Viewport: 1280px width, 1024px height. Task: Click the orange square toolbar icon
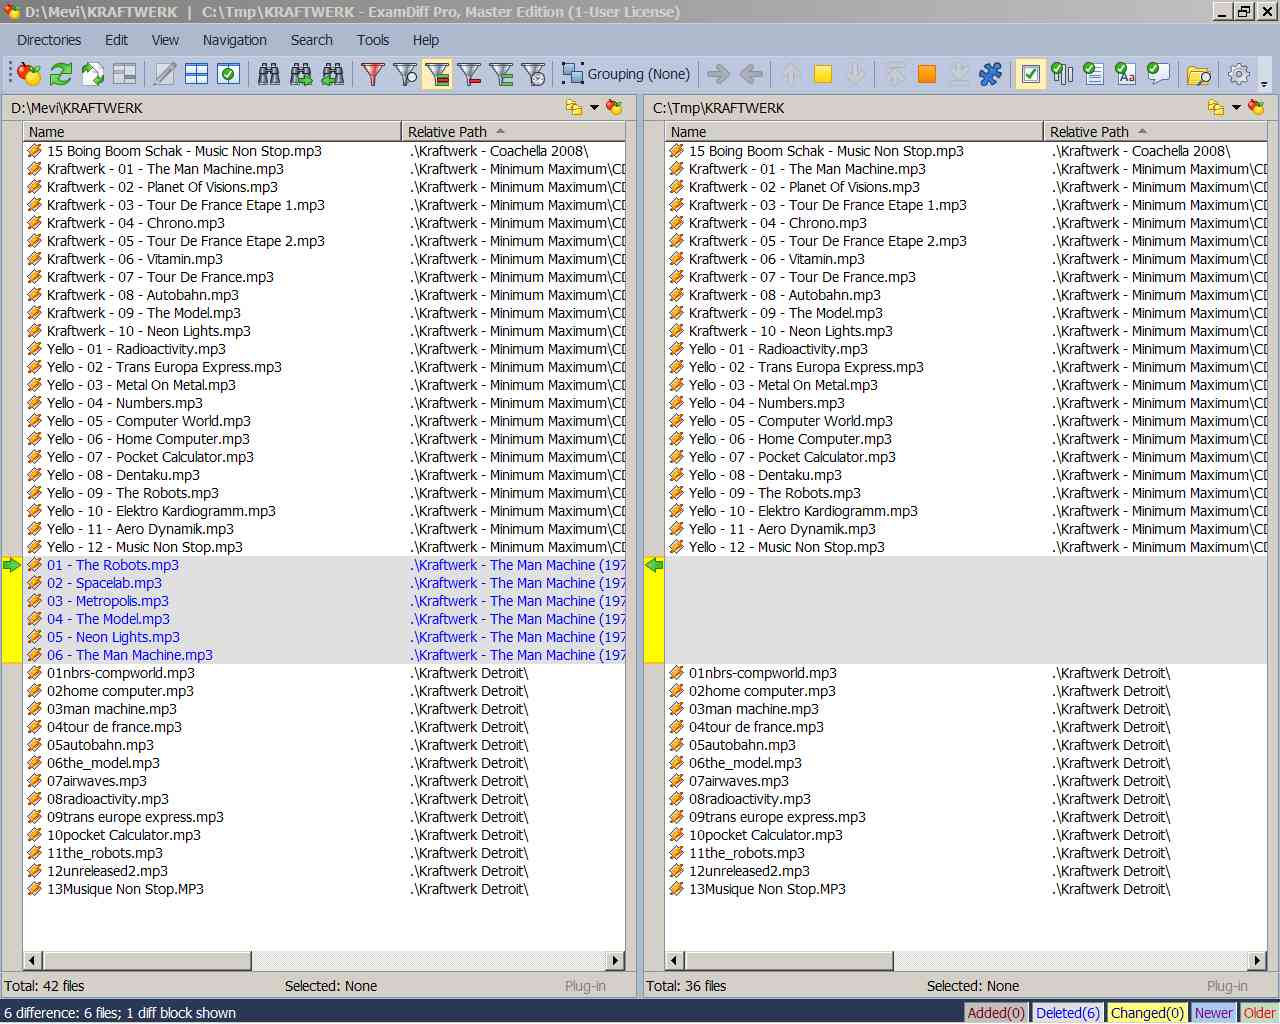pyautogui.click(x=927, y=74)
